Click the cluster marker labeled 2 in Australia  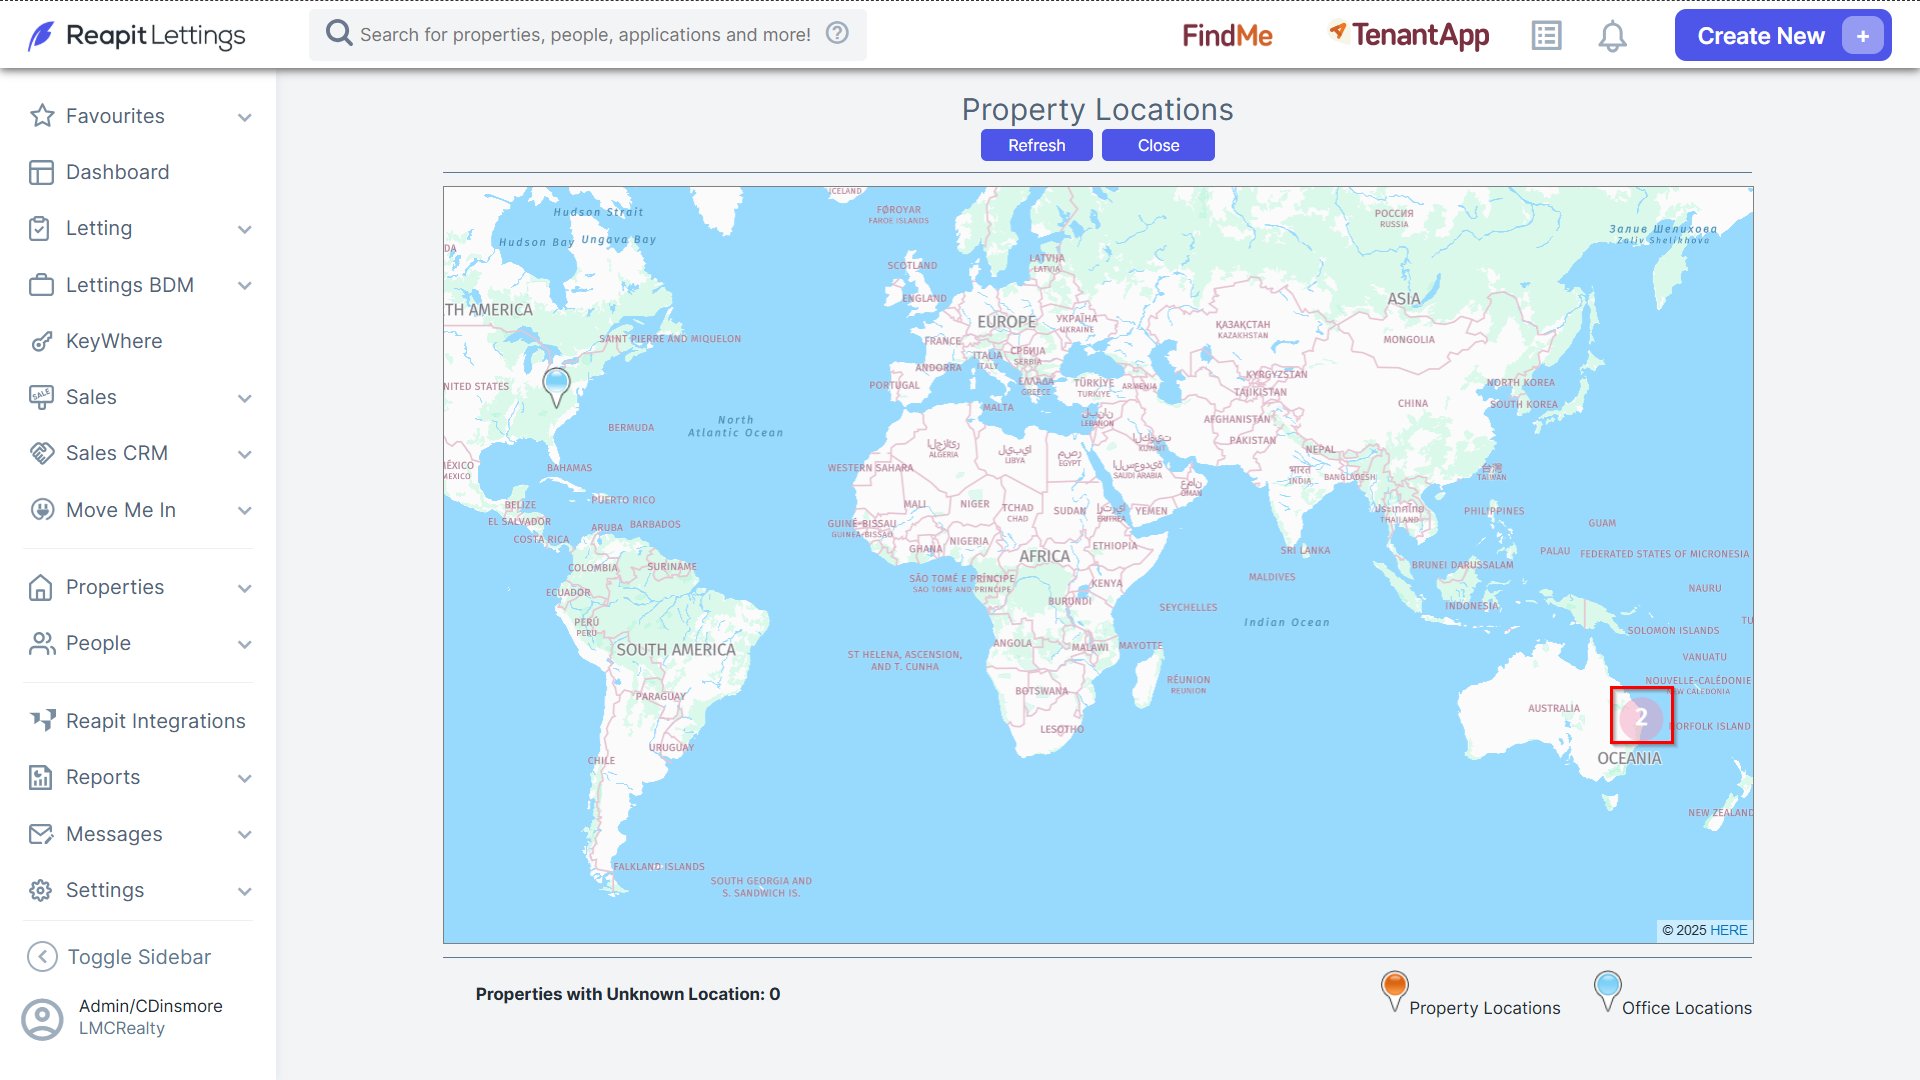point(1641,717)
